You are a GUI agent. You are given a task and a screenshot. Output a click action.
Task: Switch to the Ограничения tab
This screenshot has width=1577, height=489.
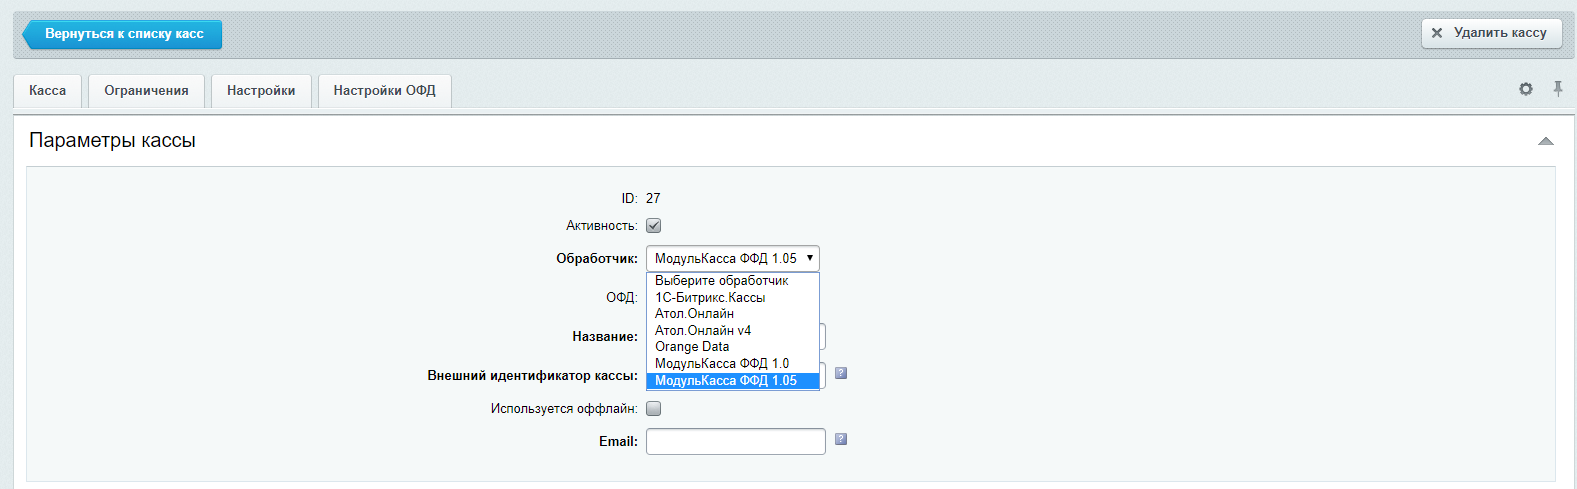146,91
